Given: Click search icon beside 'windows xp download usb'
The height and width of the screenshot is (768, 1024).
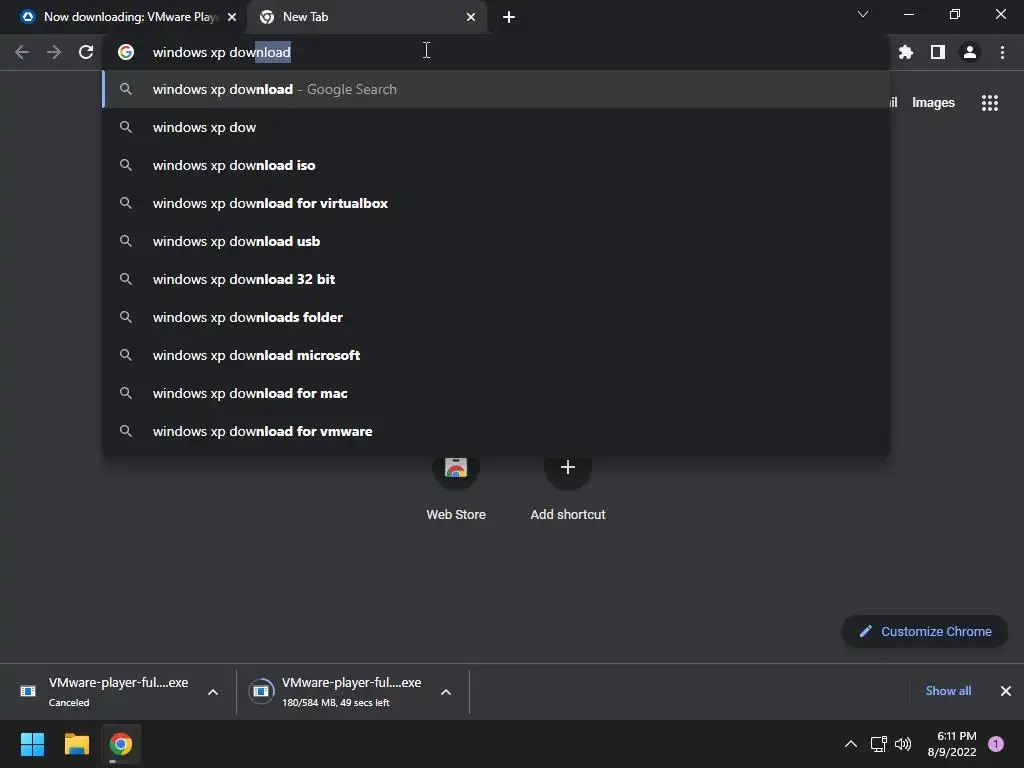Looking at the screenshot, I should pos(126,241).
